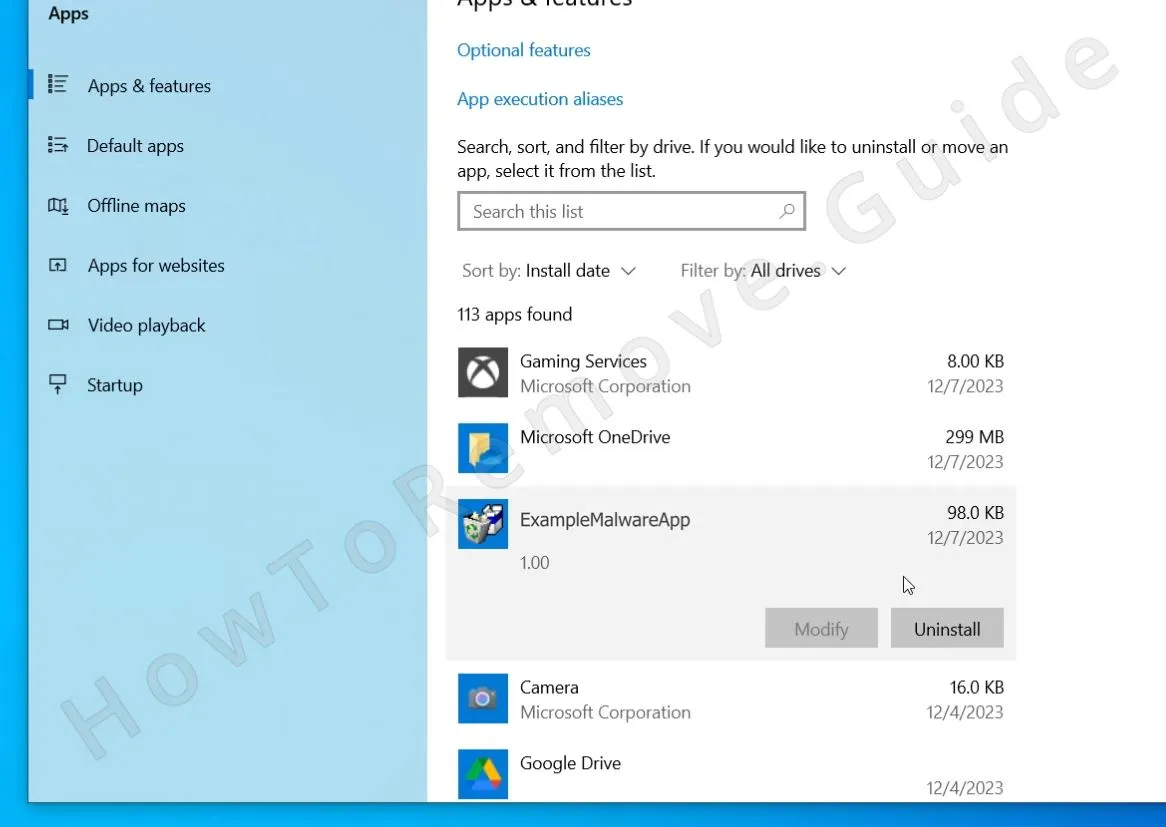
Task: Focus the Search this list field
Action: coord(631,211)
